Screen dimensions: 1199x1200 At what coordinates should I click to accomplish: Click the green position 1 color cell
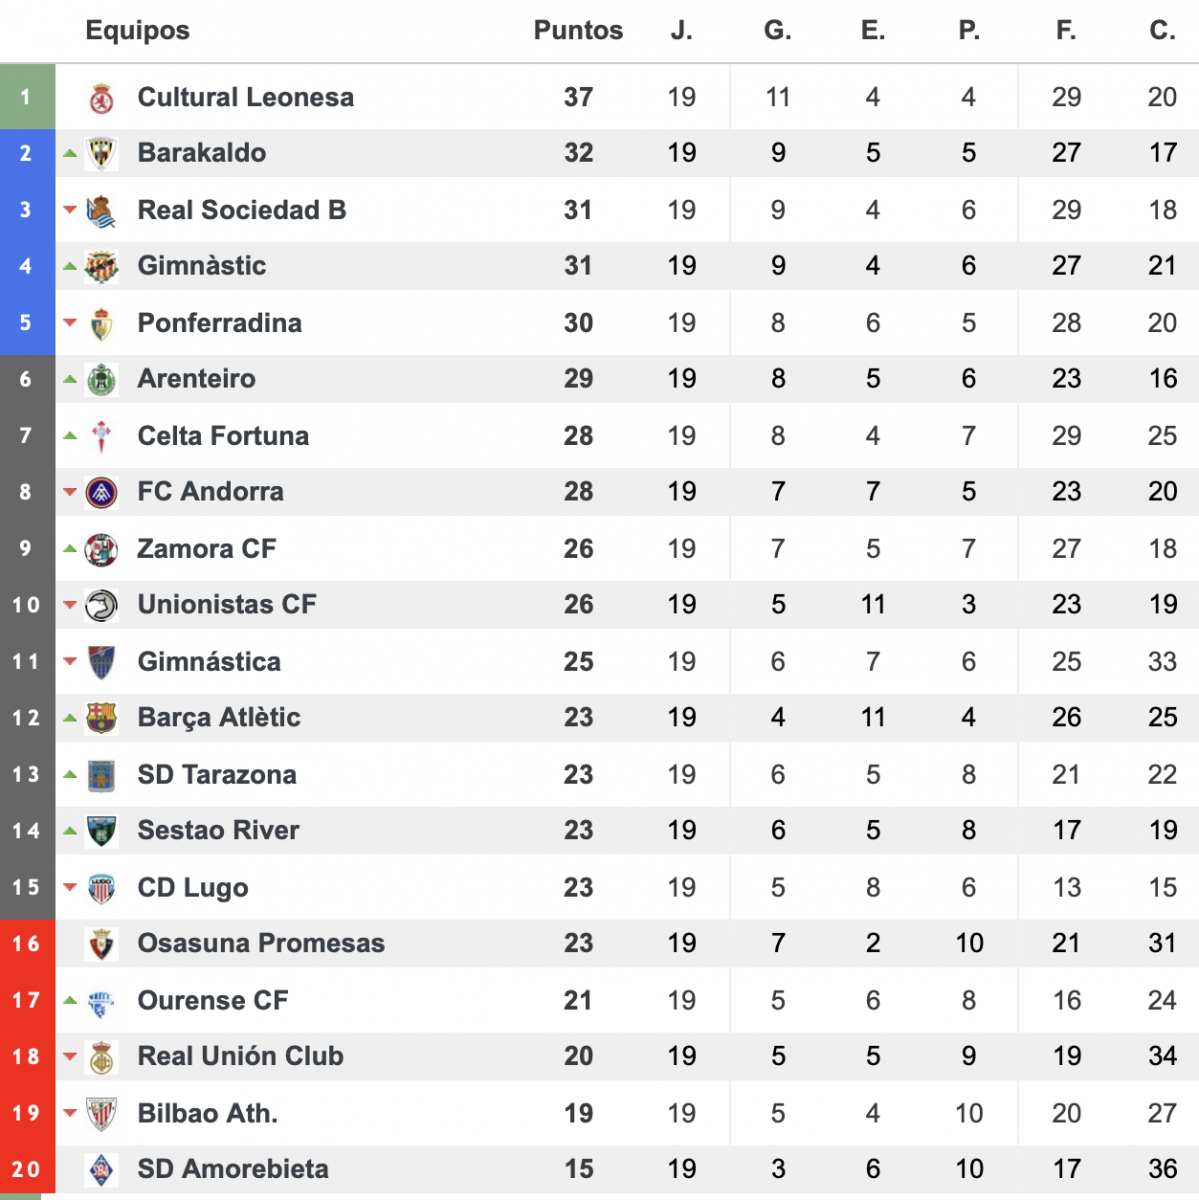click(27, 97)
